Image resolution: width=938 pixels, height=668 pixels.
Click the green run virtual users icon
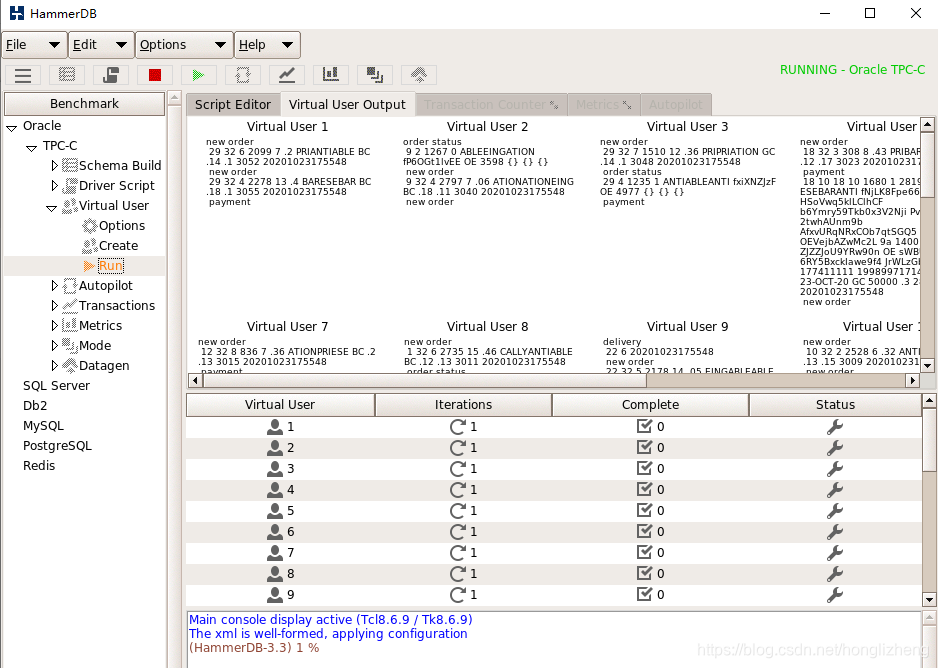[199, 75]
